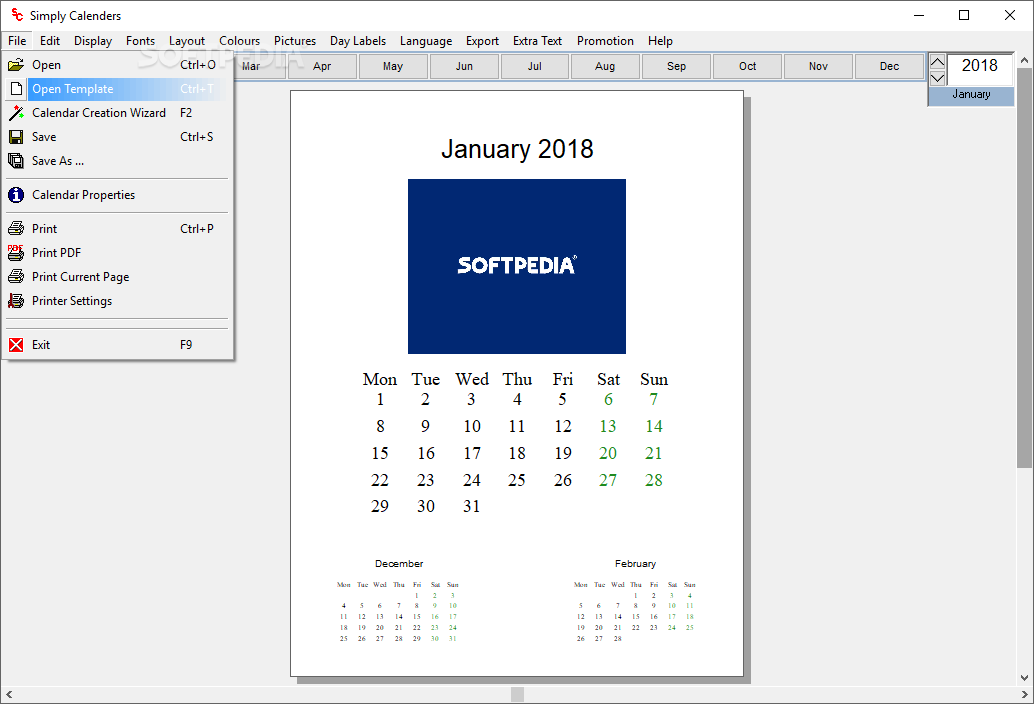This screenshot has width=1034, height=704.
Task: Click day 17 in January calendar
Action: 472,454
